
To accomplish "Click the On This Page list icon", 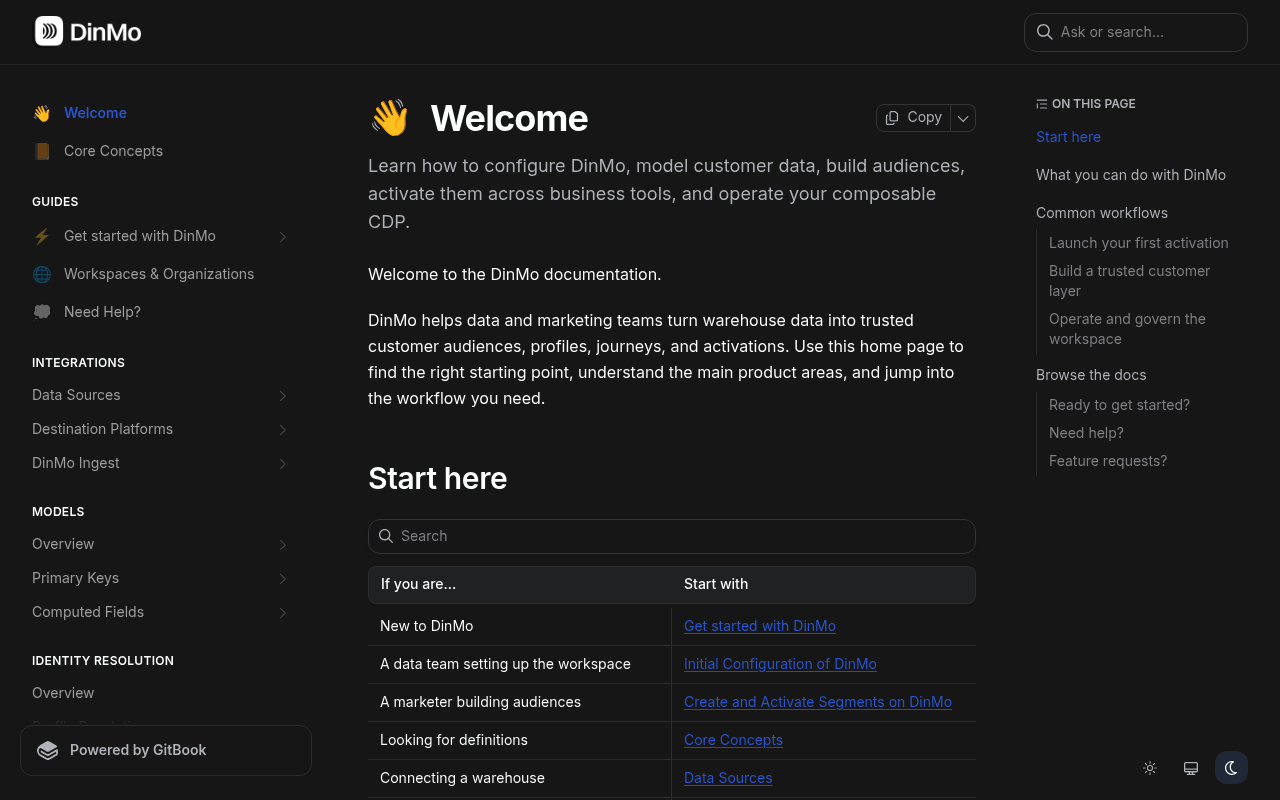I will click(1042, 104).
